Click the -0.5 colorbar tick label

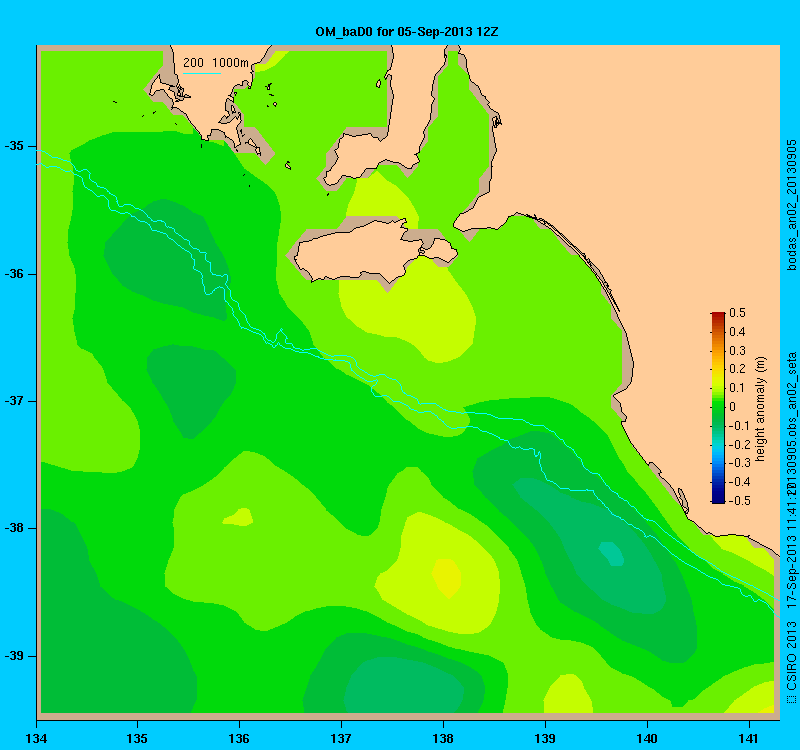click(739, 501)
